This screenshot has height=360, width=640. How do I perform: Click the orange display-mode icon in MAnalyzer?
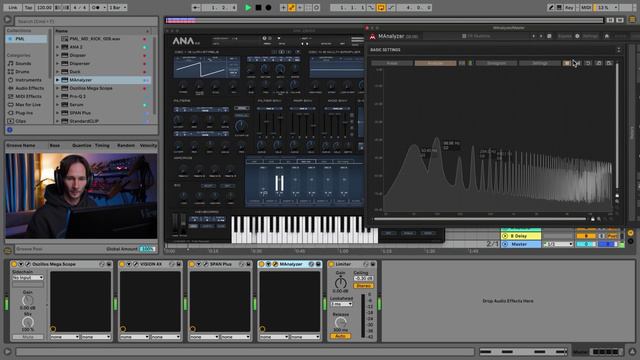567,63
